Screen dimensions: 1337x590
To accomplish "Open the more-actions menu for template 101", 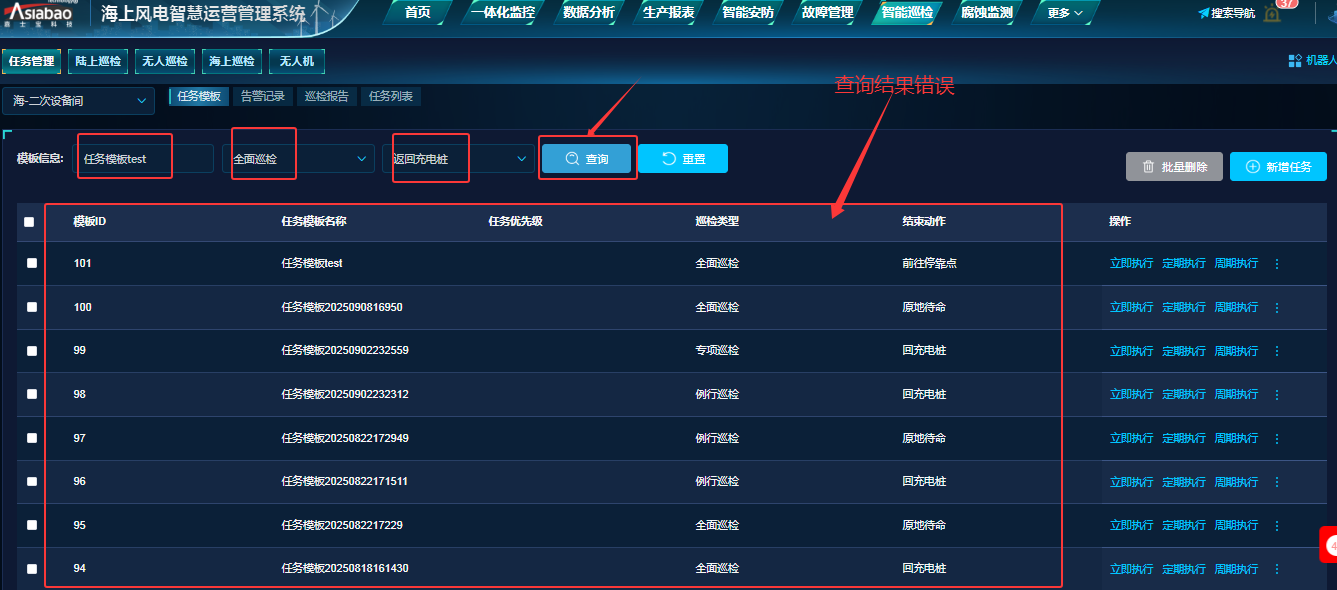I will [1276, 264].
